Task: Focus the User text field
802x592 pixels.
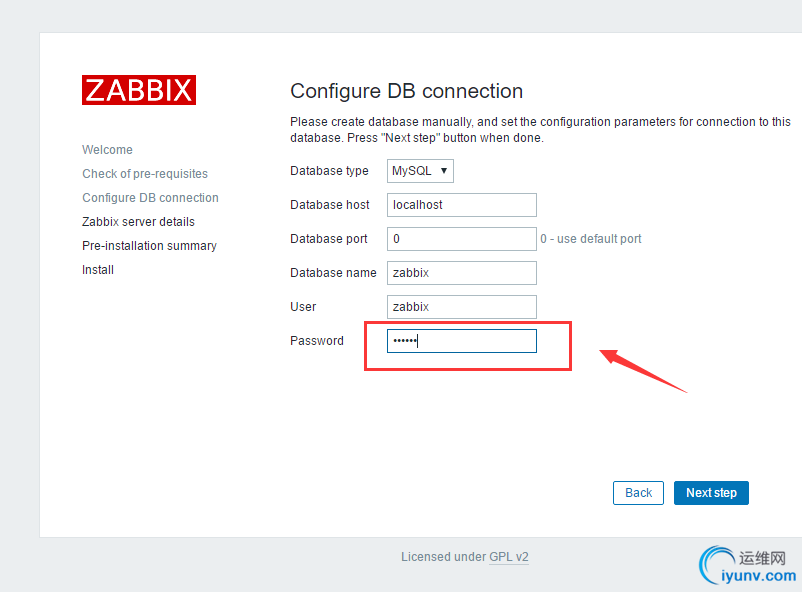Action: coord(461,307)
